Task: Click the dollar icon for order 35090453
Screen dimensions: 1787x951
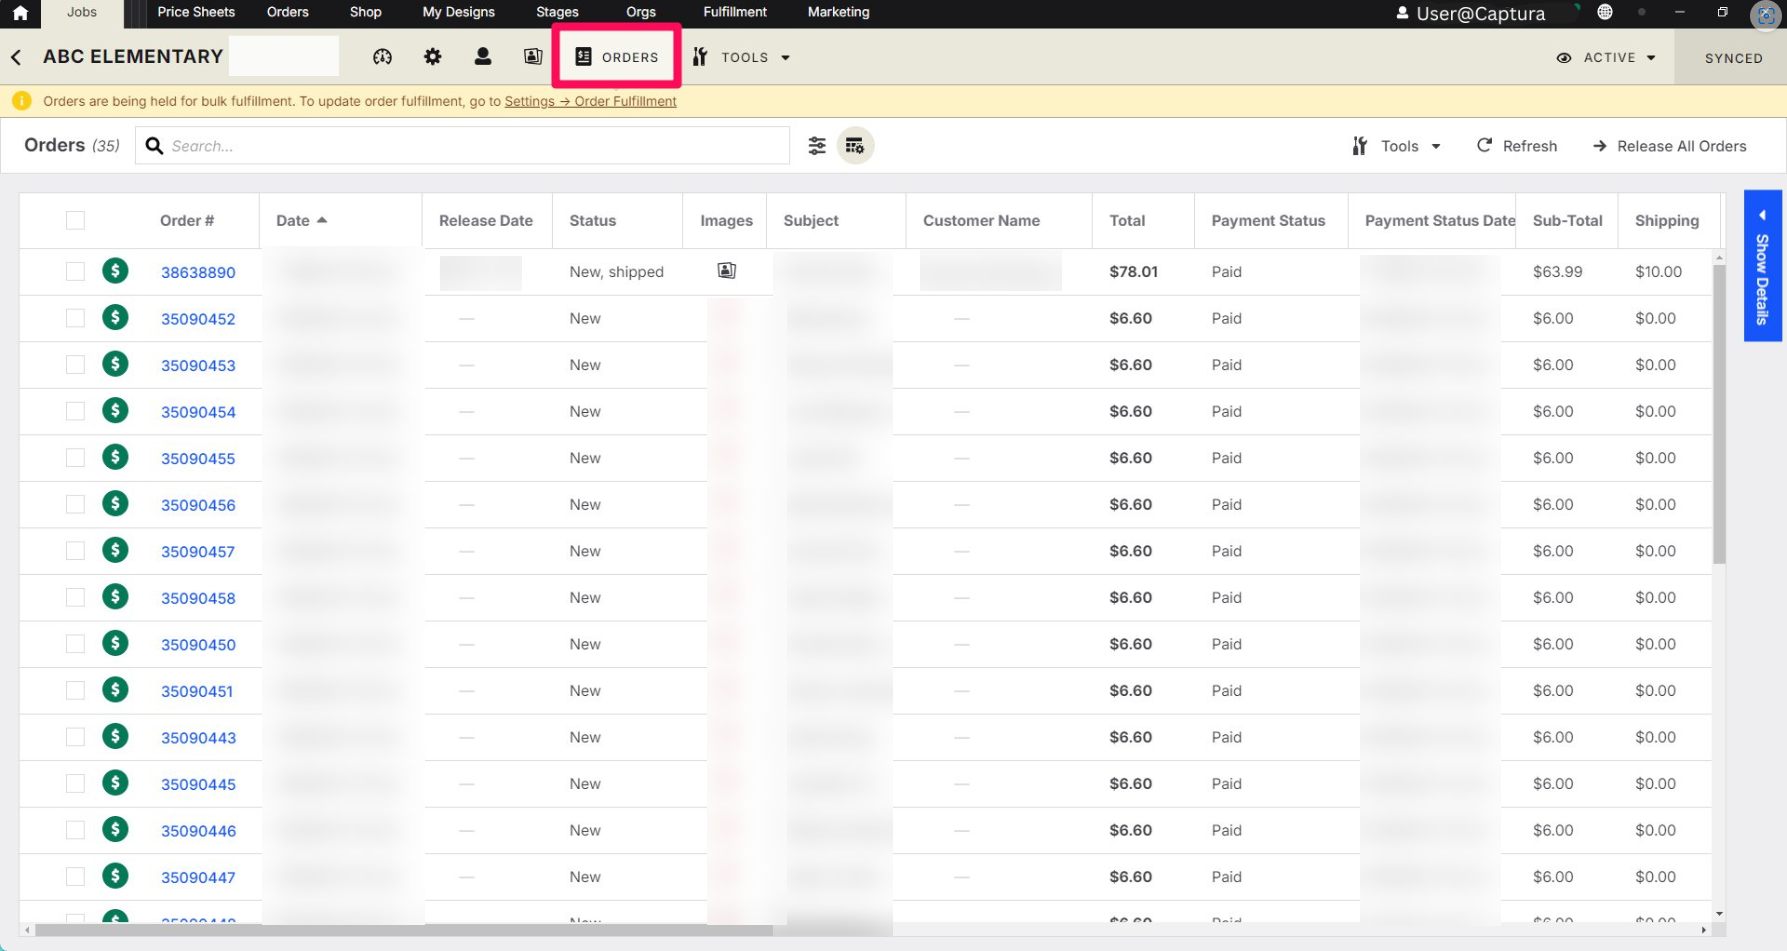Action: [115, 364]
